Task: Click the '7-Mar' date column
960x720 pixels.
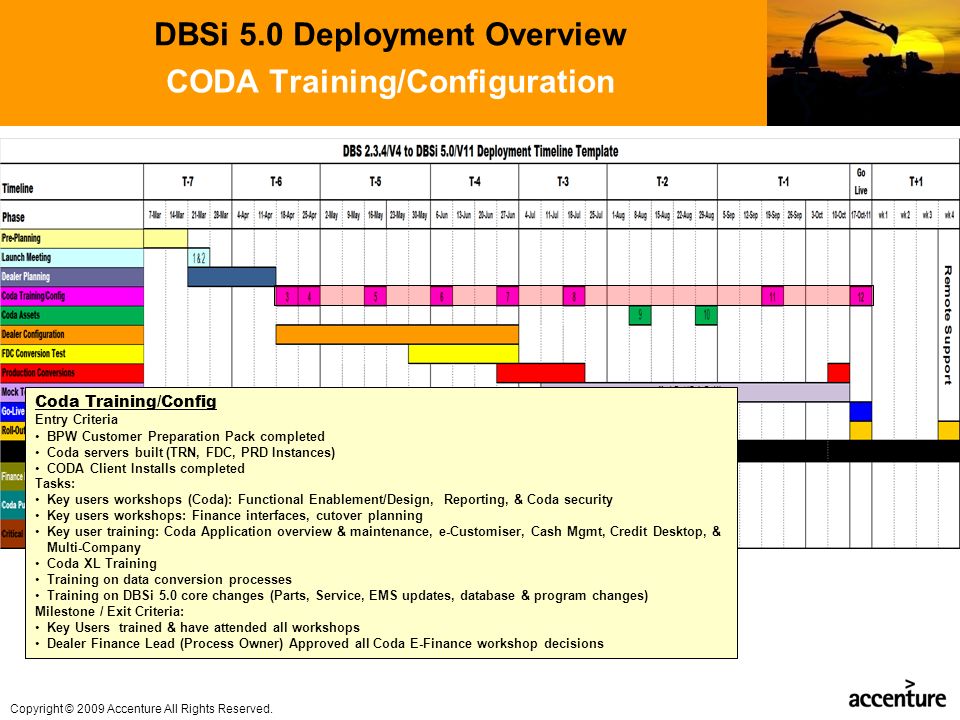Action: coord(155,215)
